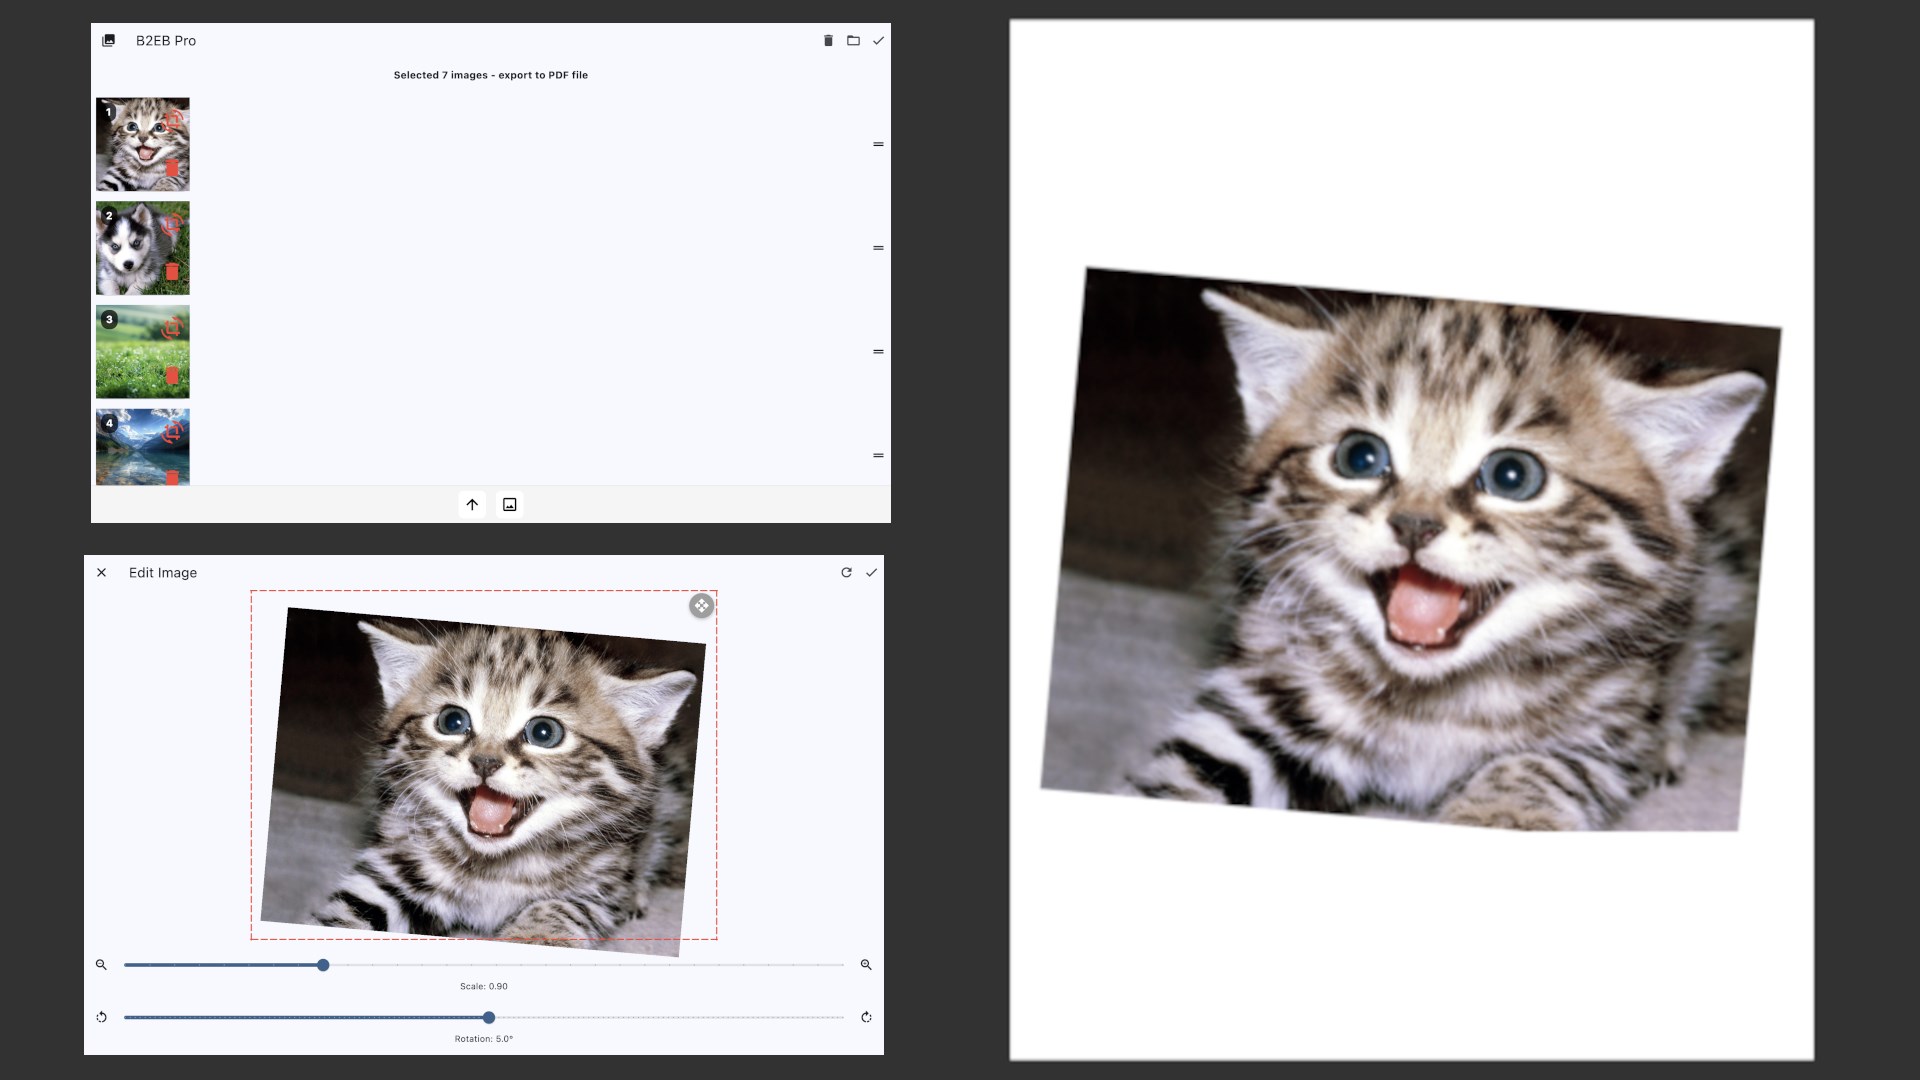The width and height of the screenshot is (1920, 1080).
Task: Apply the edits with the Edit Image checkmark
Action: 871,573
